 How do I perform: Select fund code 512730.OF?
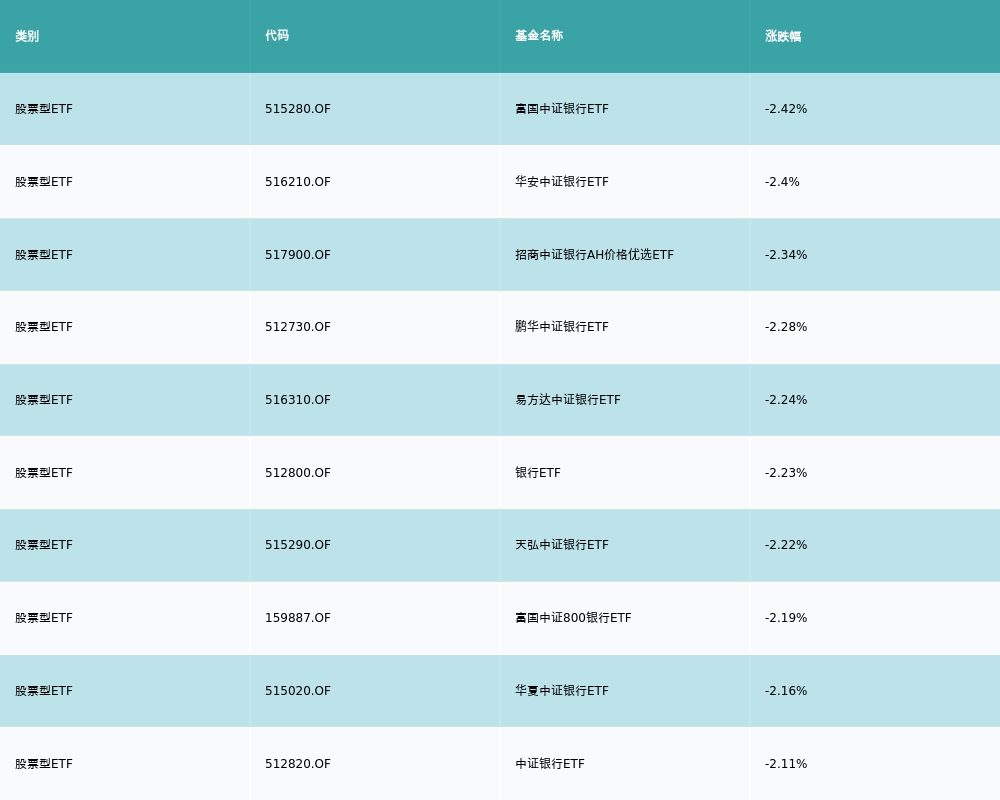[x=298, y=327]
